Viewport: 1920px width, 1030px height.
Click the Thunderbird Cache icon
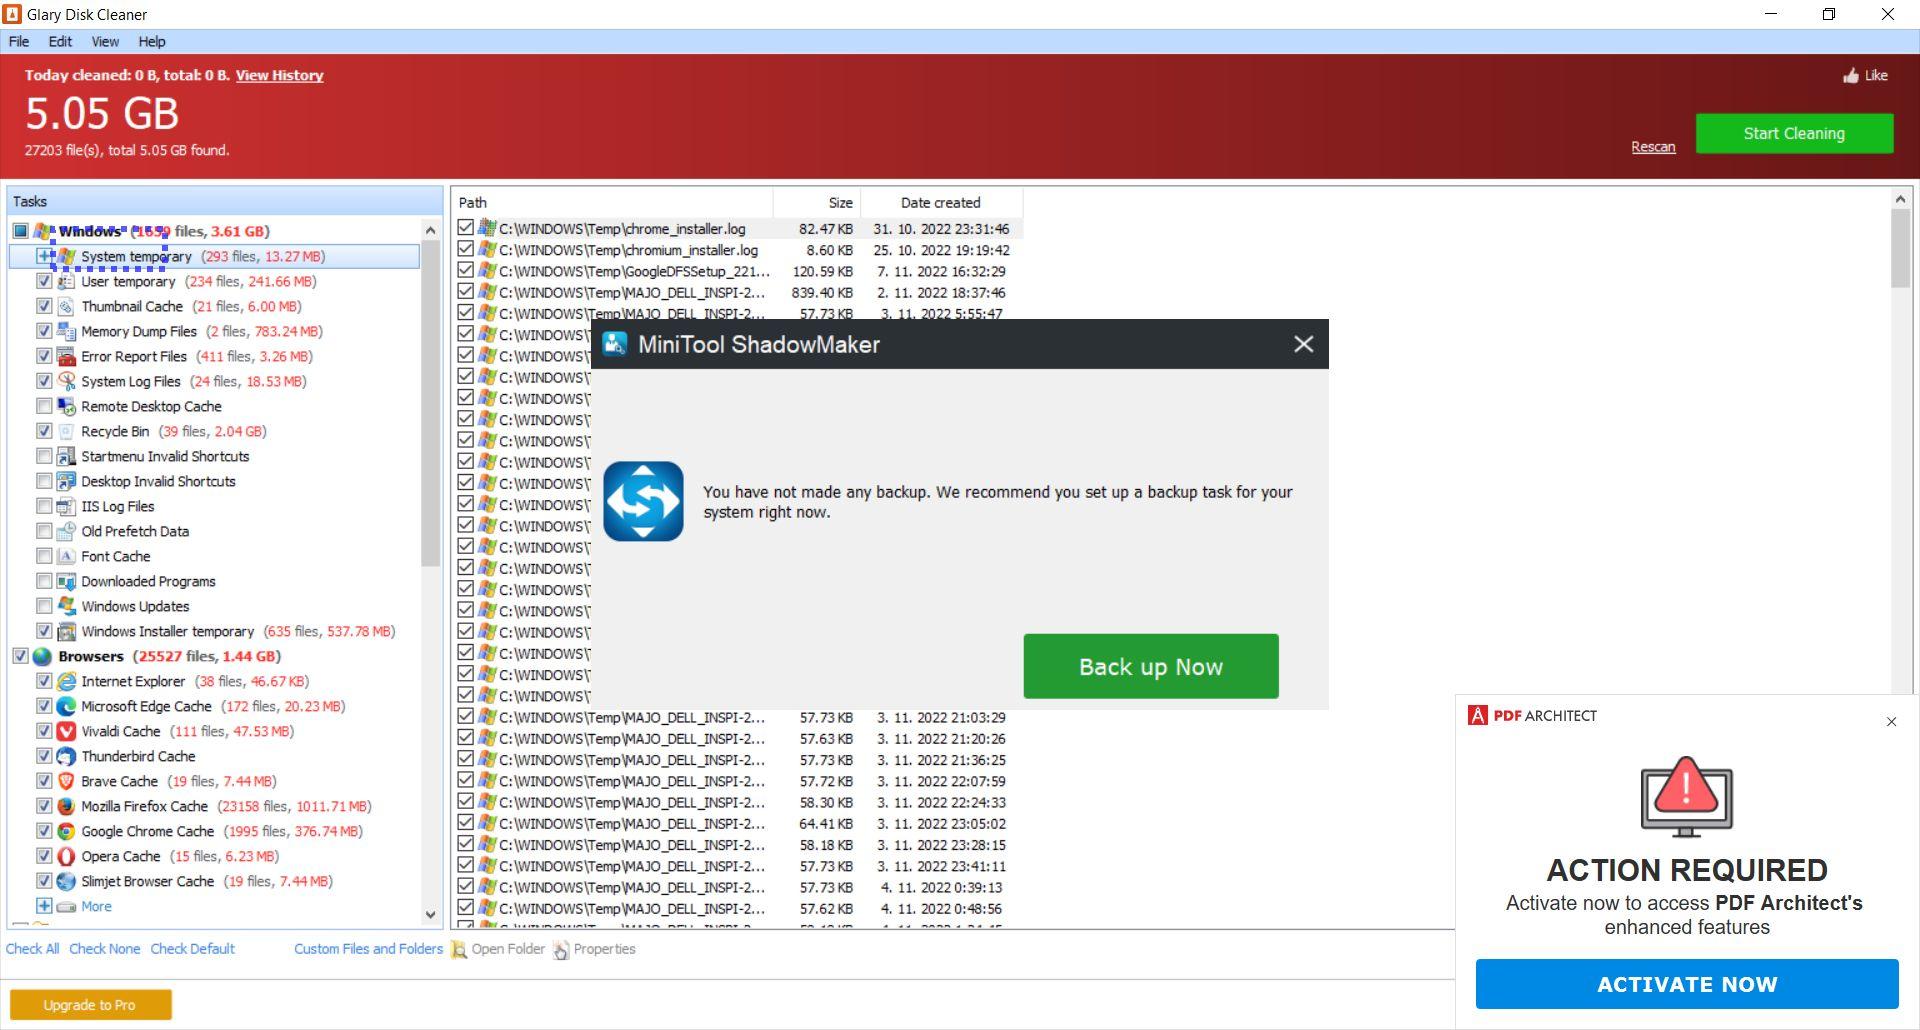(66, 757)
